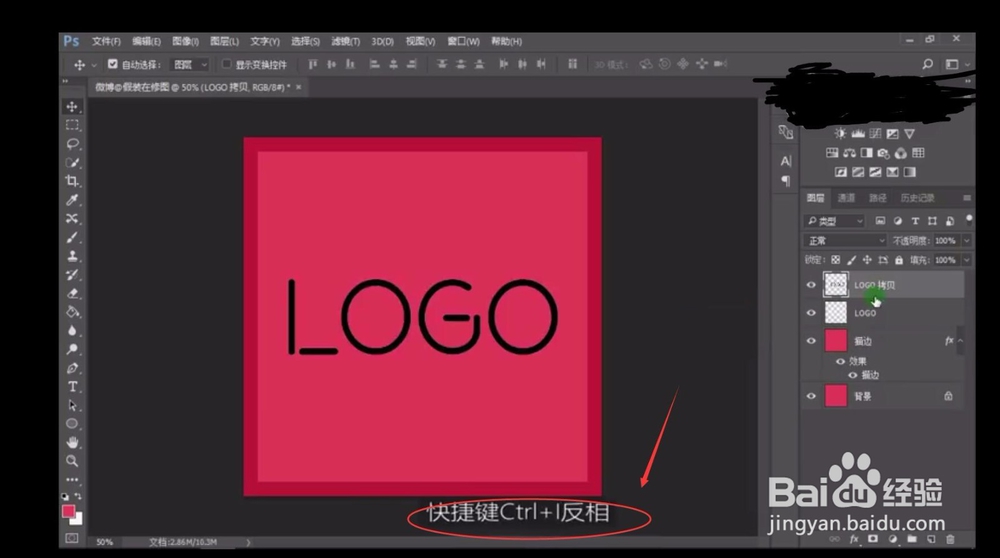
Task: Select the Quick Selection tool
Action: point(72,163)
